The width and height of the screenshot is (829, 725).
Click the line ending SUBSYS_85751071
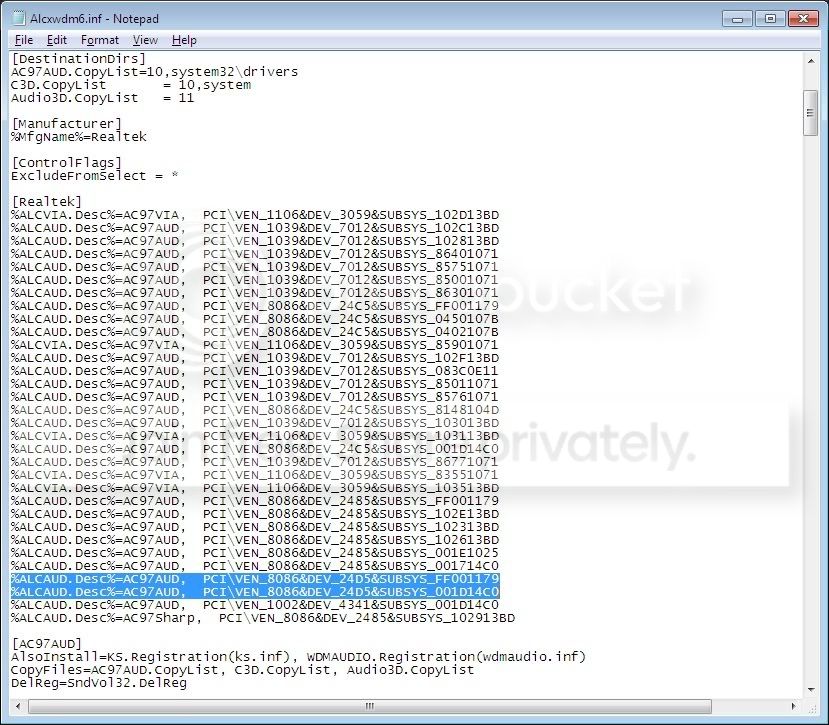[255, 267]
